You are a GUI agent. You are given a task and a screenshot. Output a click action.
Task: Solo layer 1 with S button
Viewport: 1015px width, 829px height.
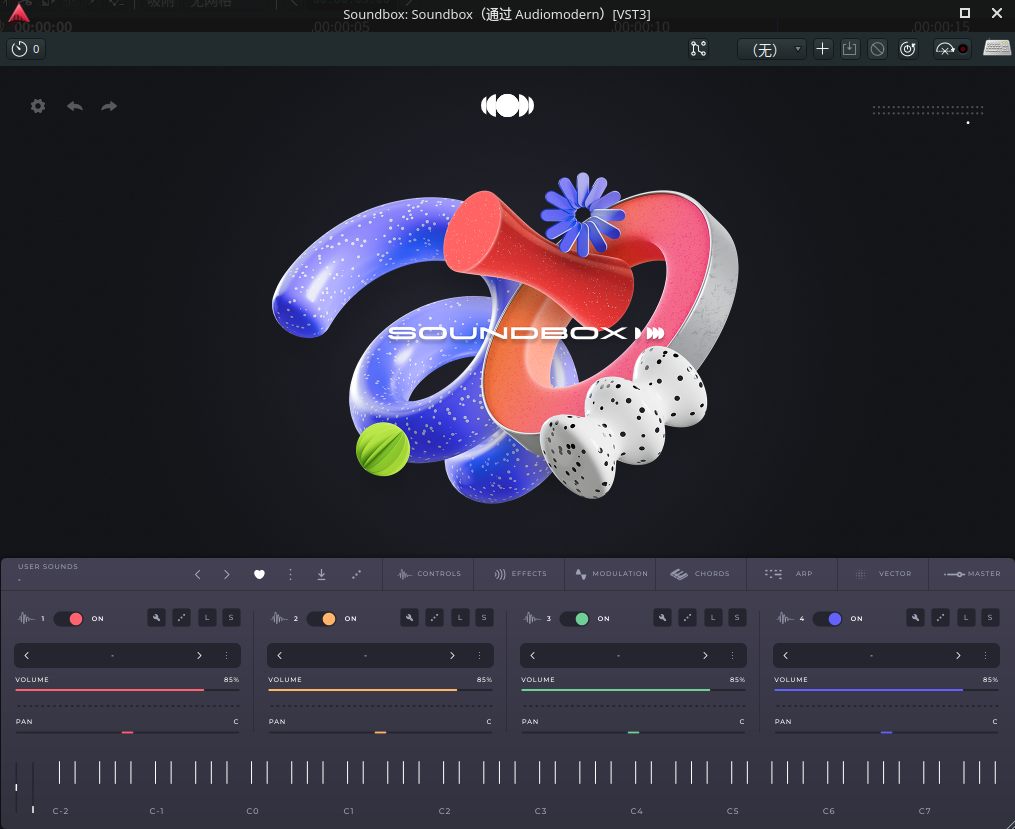(231, 618)
